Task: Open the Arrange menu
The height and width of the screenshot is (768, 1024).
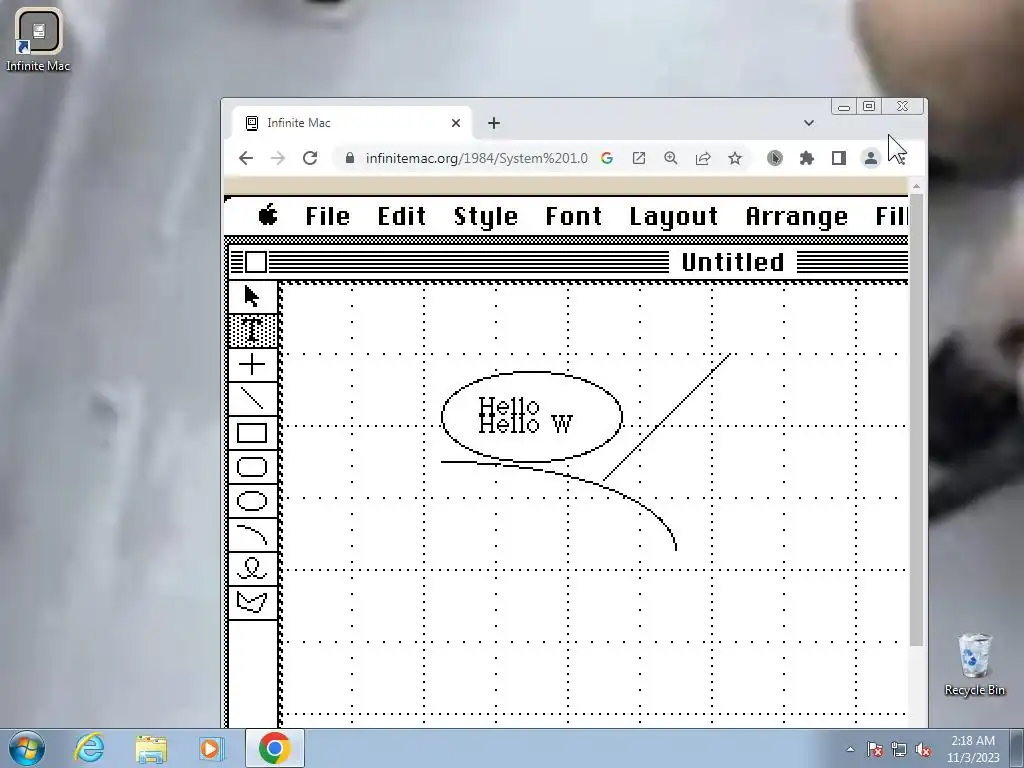Action: 797,217
